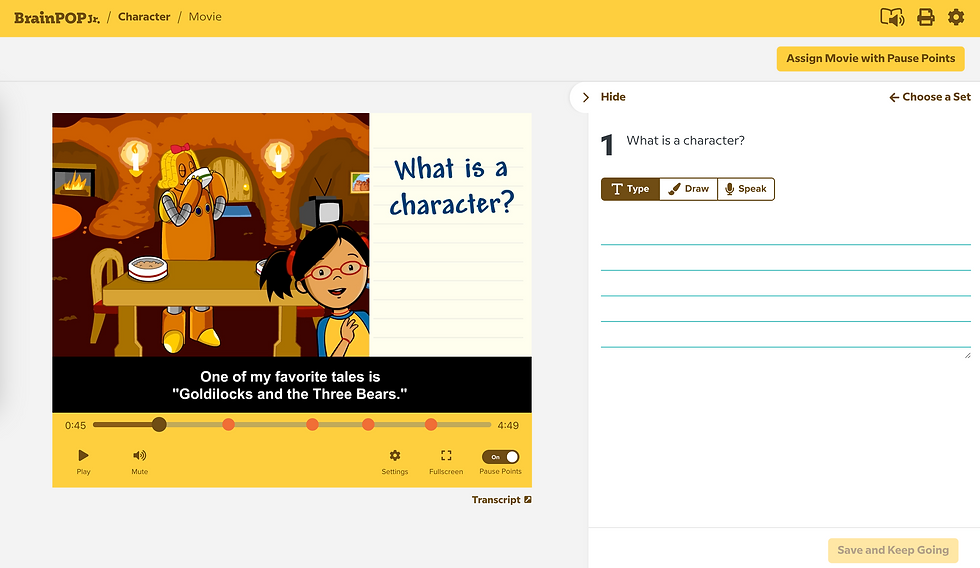980x568 pixels.
Task: Click Save and Keep Going button
Action: pyautogui.click(x=892, y=551)
